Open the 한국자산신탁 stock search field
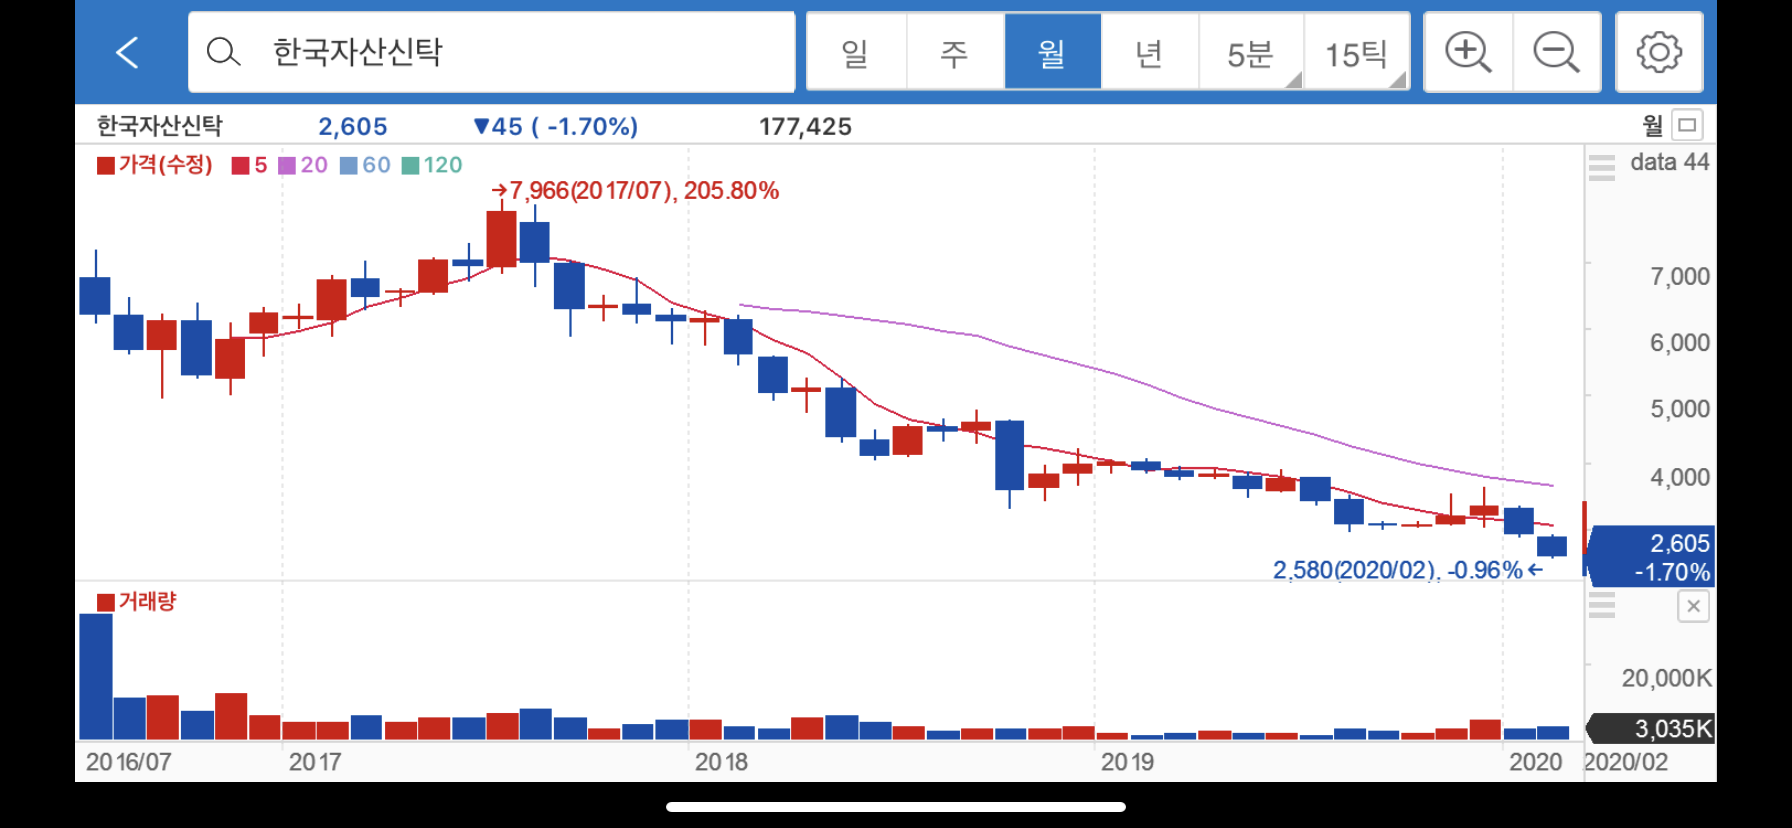Image resolution: width=1792 pixels, height=828 pixels. click(491, 52)
